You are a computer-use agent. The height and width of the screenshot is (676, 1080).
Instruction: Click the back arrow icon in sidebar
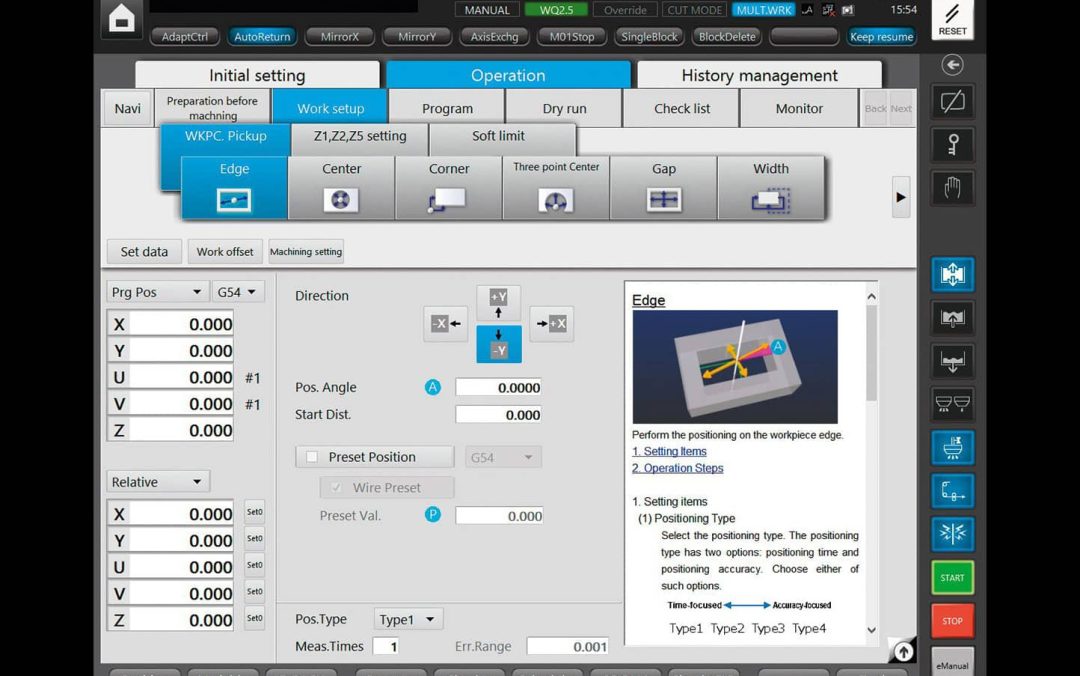(x=953, y=65)
